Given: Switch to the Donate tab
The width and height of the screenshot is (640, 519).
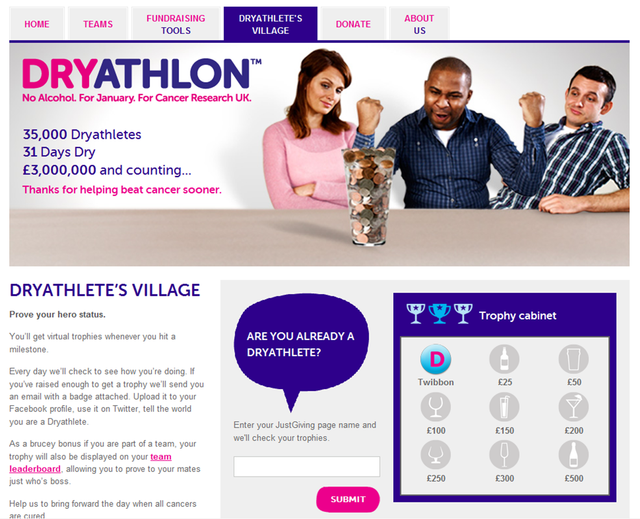Looking at the screenshot, I should point(353,24).
